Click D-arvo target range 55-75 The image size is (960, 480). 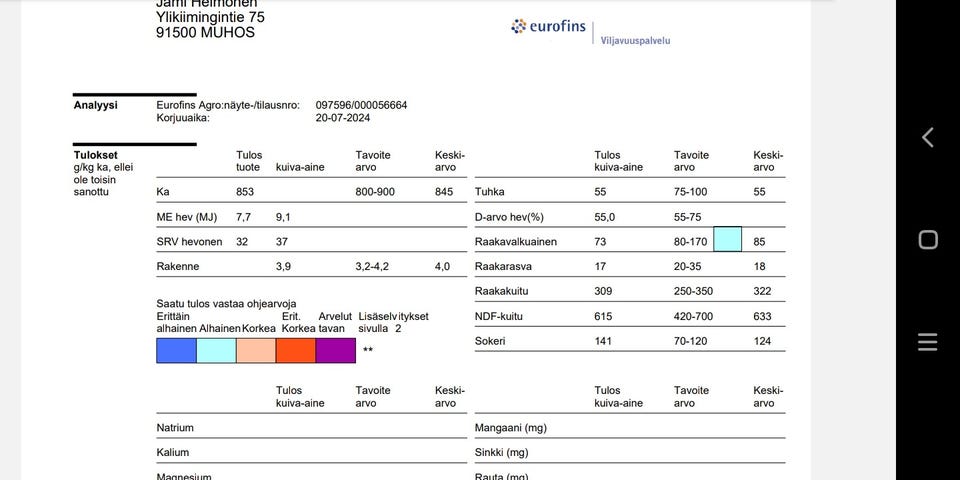688,217
